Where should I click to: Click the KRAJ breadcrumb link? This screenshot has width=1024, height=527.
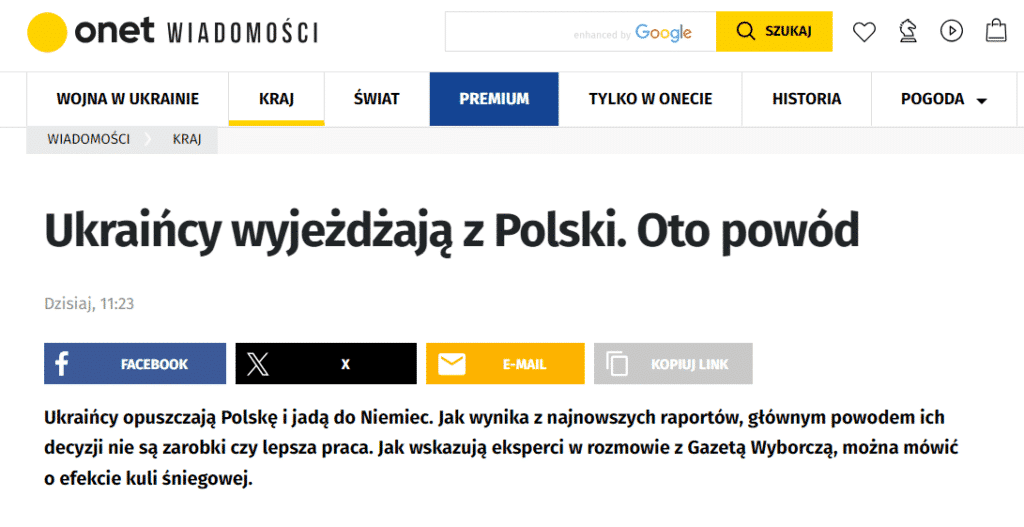187,139
